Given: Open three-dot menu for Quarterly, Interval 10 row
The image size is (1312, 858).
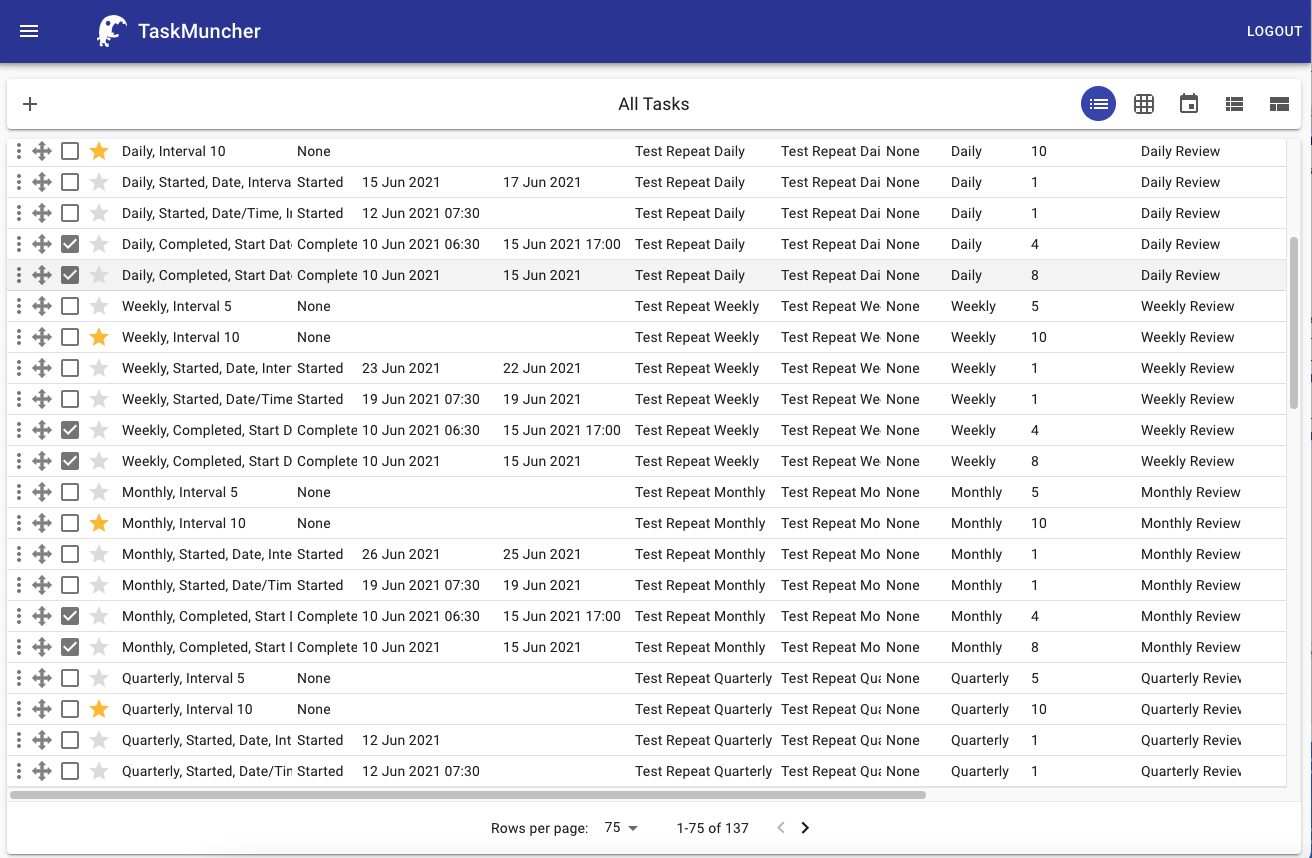Looking at the screenshot, I should 18,710.
